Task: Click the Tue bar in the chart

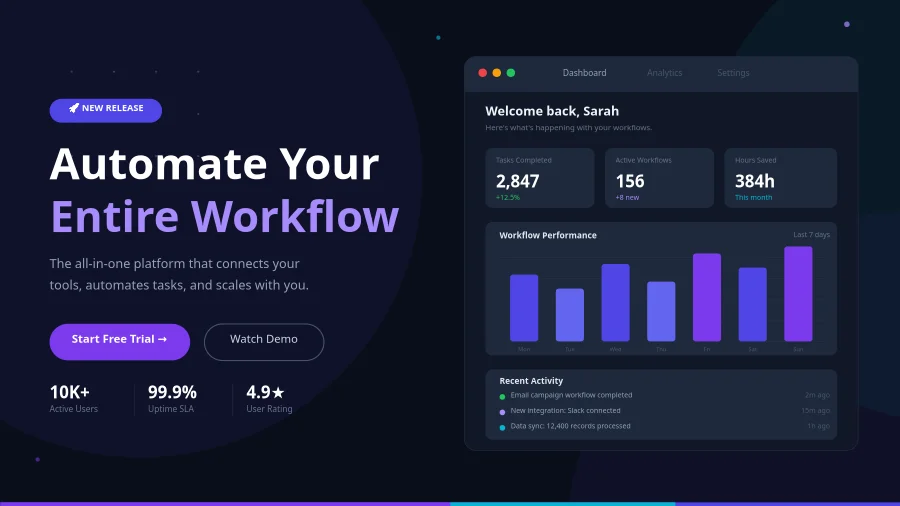Action: coord(570,315)
